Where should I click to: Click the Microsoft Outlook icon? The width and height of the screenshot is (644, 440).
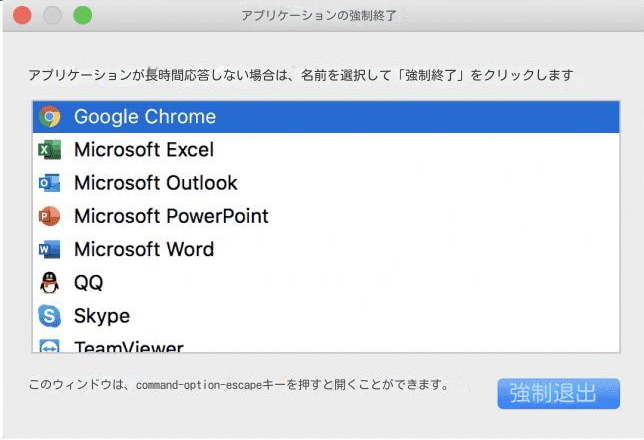[x=50, y=183]
